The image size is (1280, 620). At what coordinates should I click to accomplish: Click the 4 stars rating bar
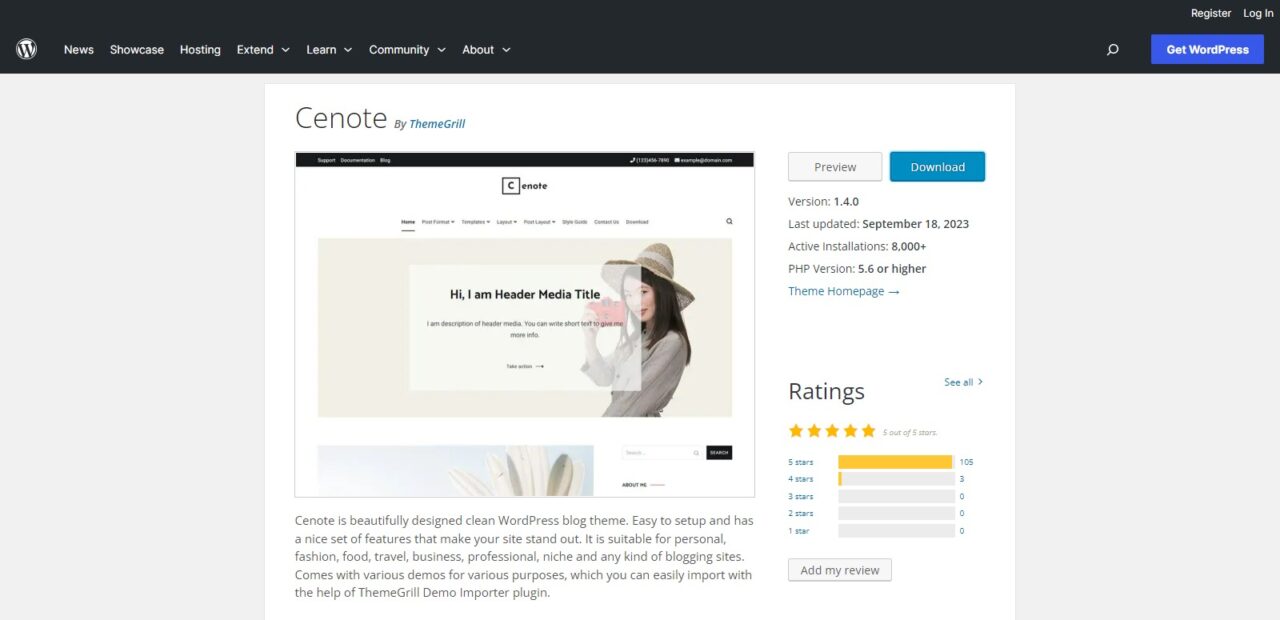(x=896, y=479)
